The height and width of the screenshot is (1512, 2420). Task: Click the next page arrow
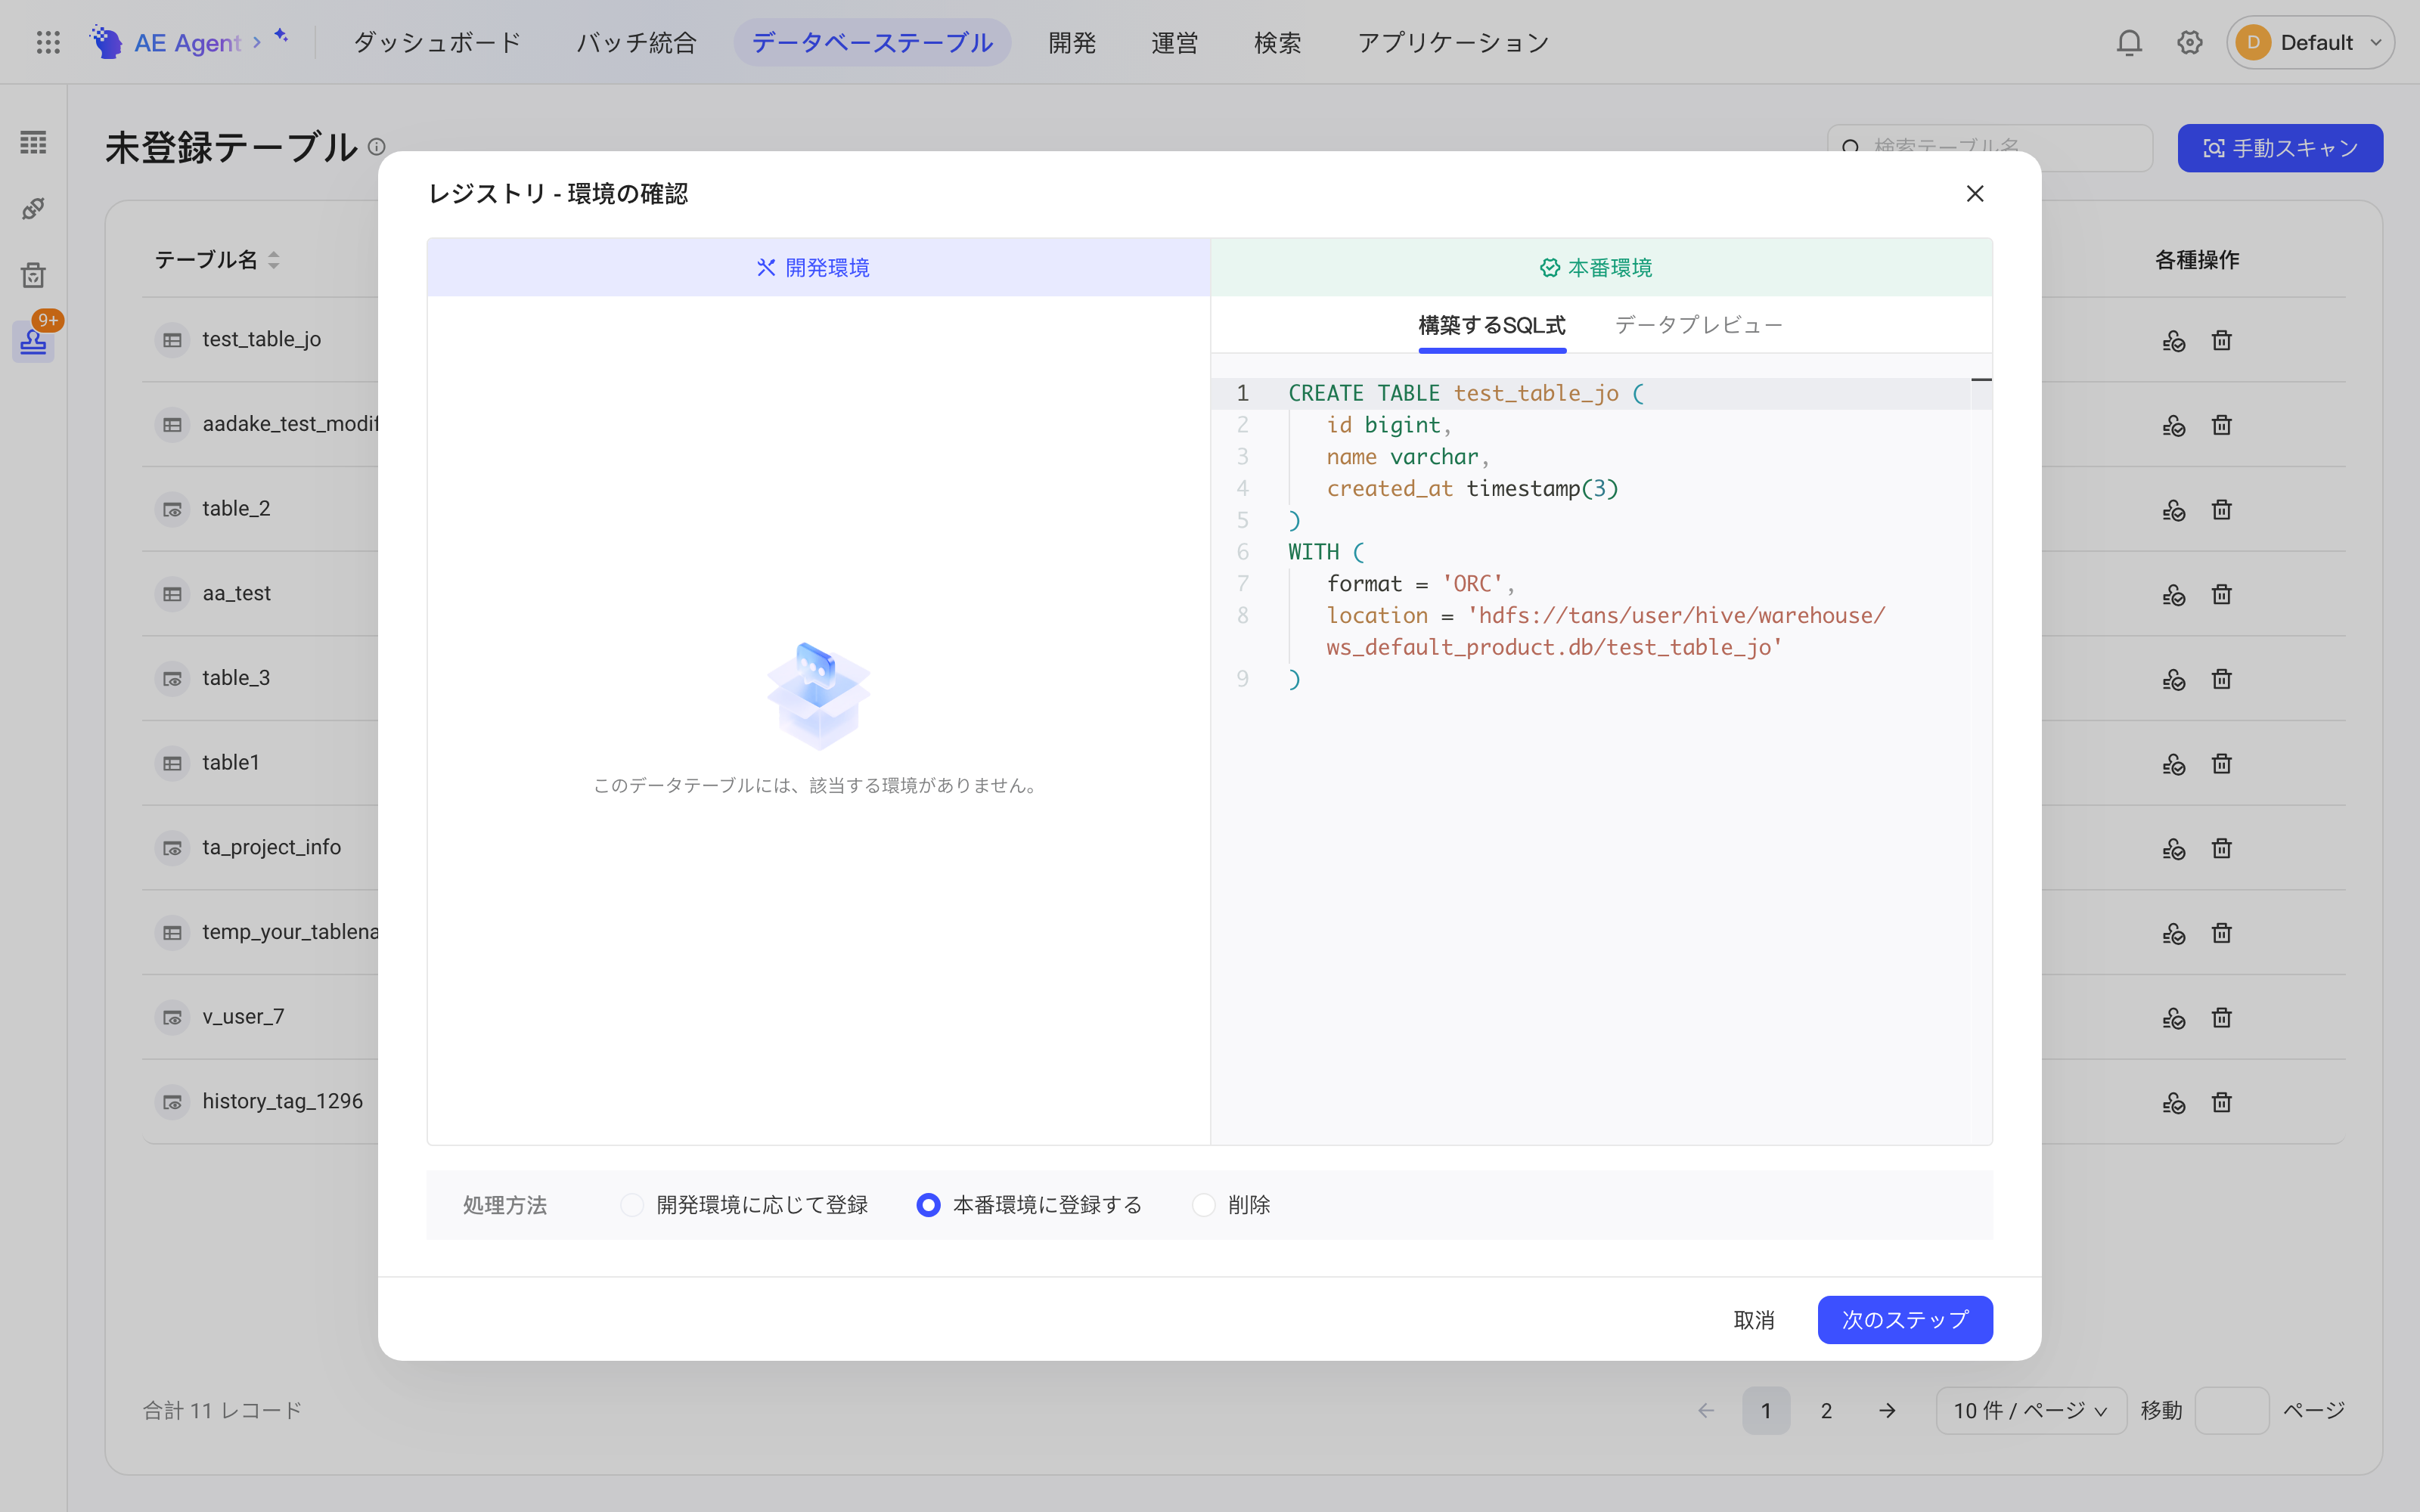[x=1887, y=1410]
